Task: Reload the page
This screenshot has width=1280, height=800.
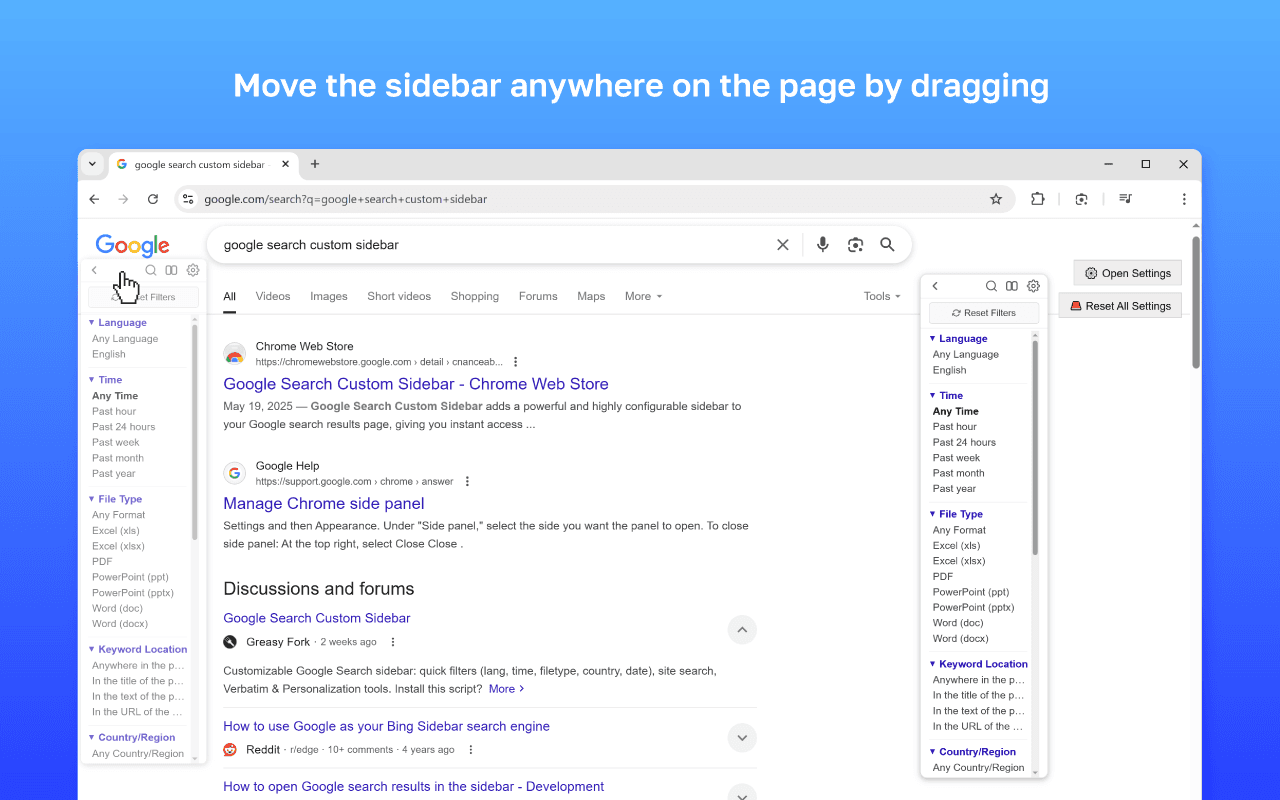Action: coord(153,199)
